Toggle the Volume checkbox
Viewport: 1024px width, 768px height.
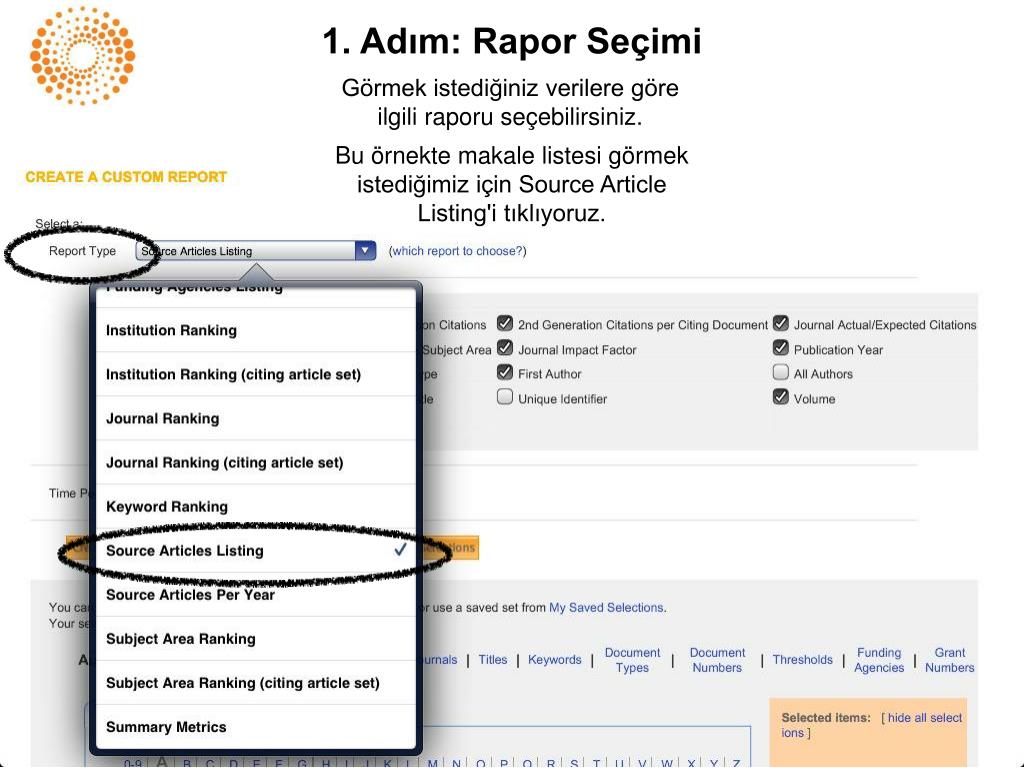click(x=780, y=397)
